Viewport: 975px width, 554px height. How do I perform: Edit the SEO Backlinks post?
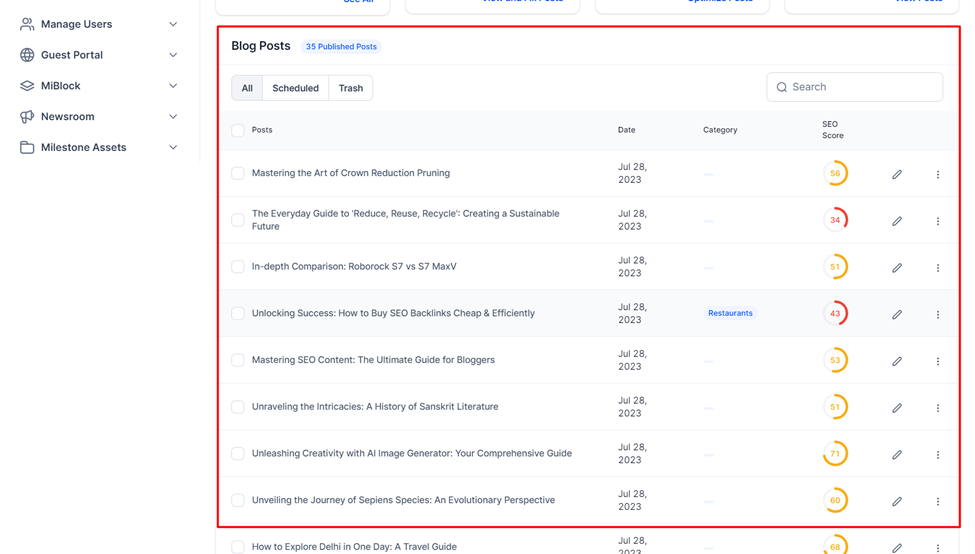click(x=897, y=314)
